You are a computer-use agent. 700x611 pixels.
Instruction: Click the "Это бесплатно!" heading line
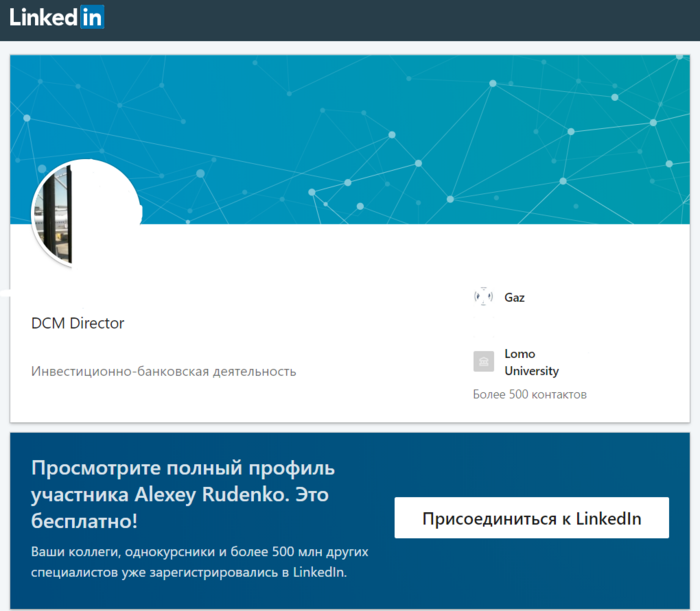point(85,521)
